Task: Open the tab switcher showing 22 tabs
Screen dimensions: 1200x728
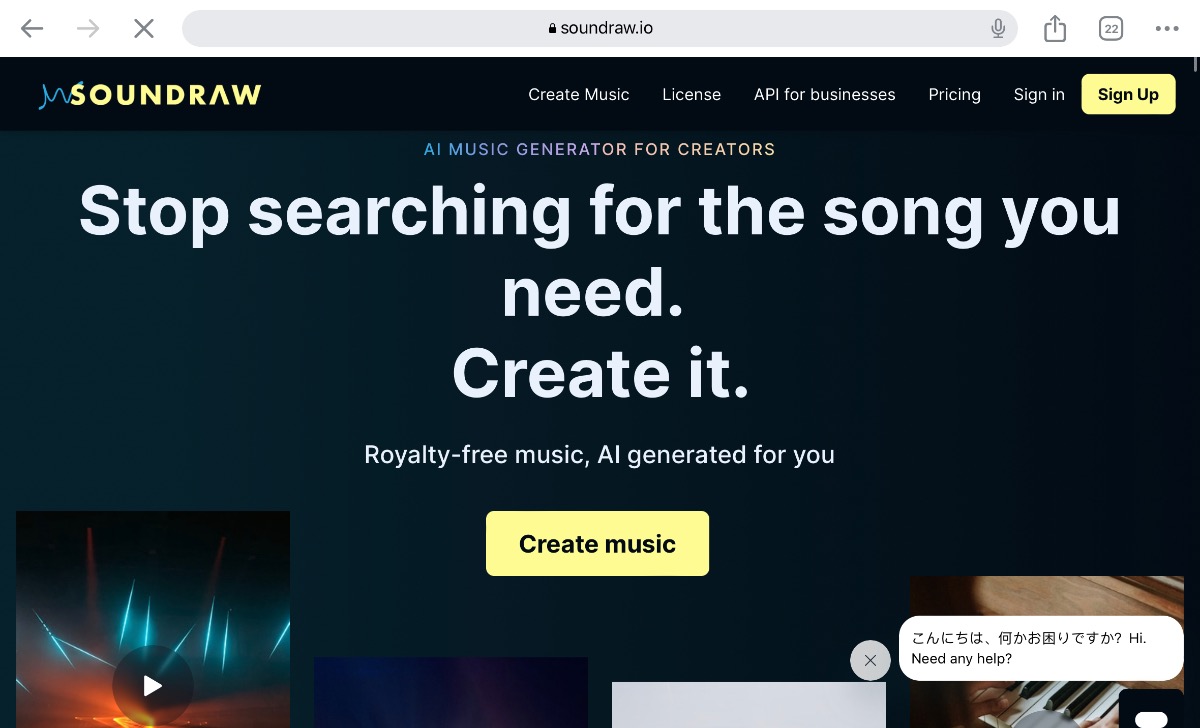Action: click(x=1111, y=28)
